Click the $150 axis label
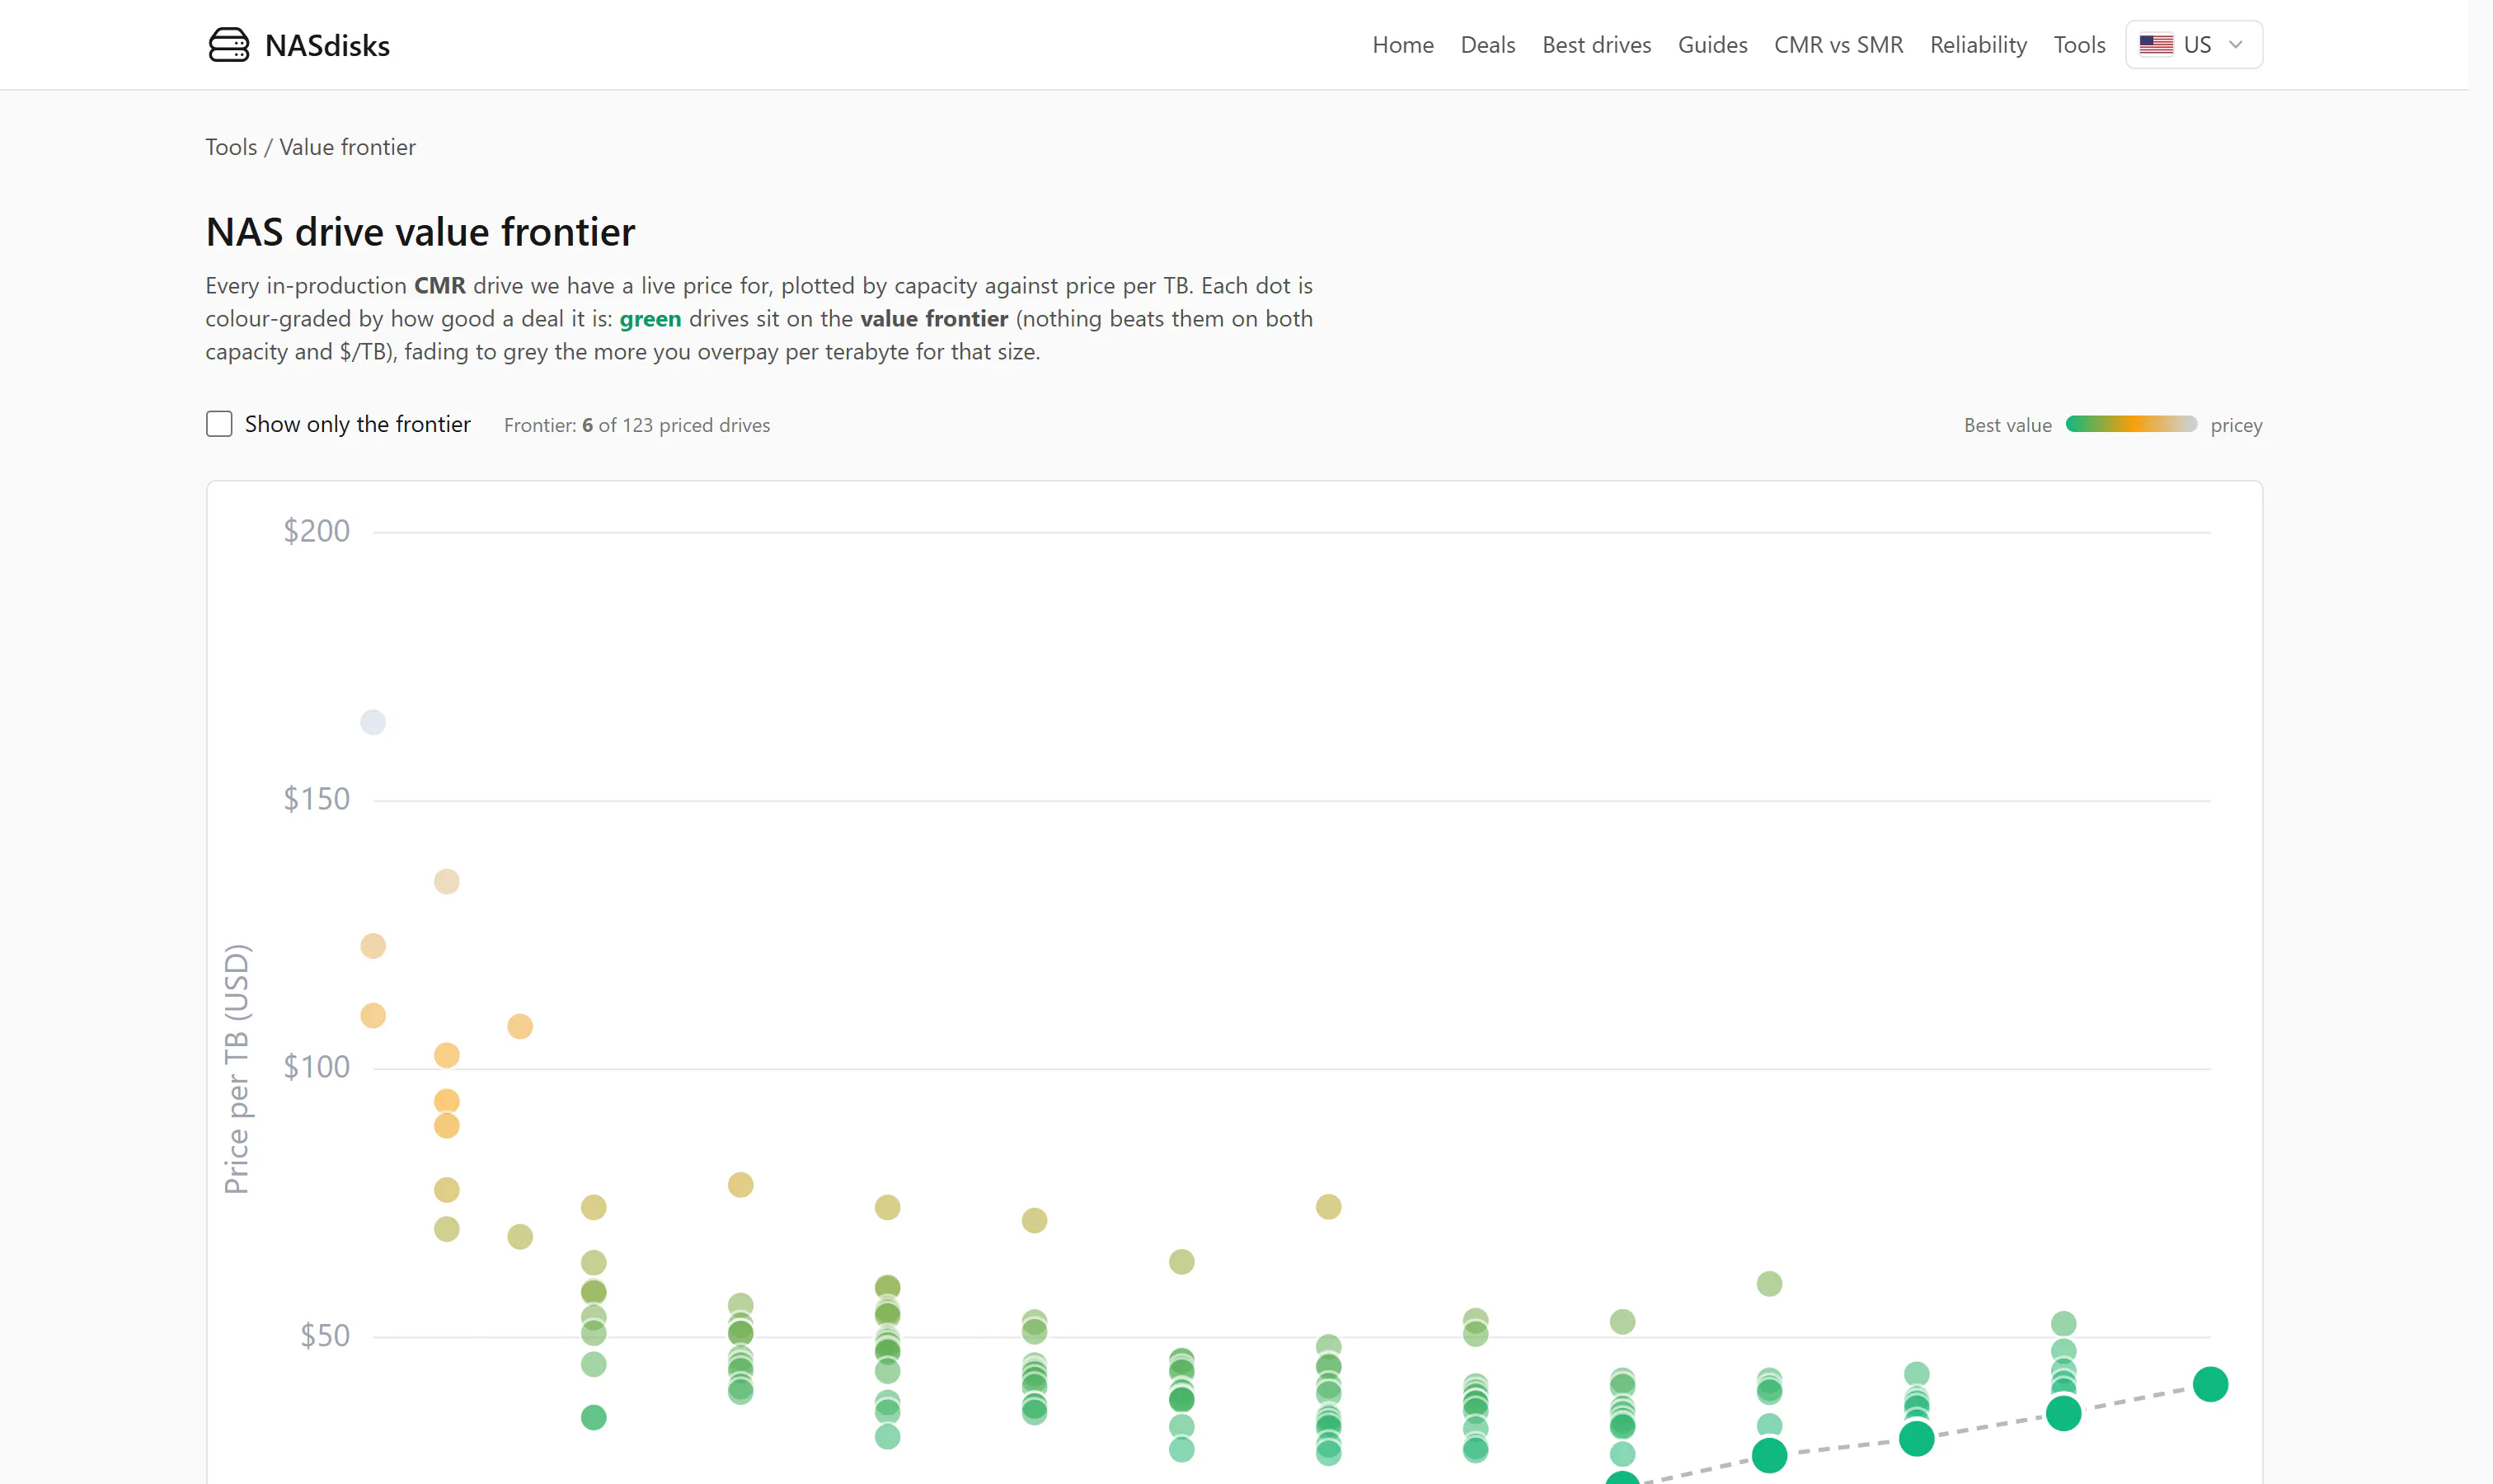 pyautogui.click(x=316, y=799)
